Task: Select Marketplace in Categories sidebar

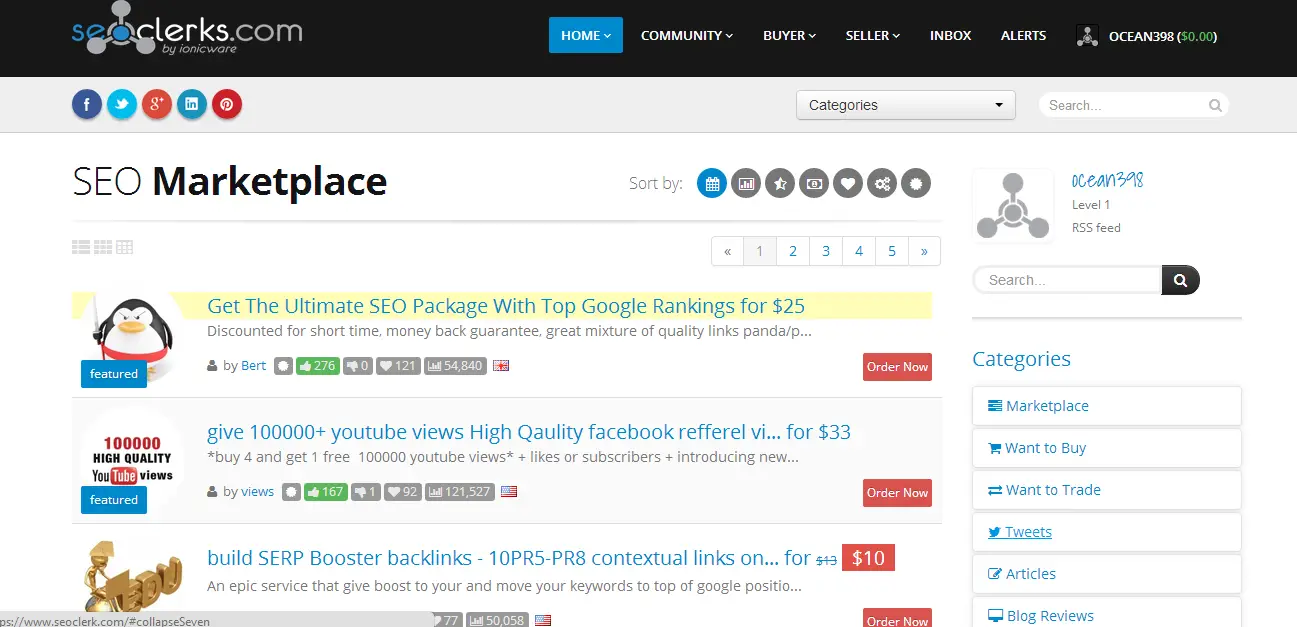Action: [1107, 406]
